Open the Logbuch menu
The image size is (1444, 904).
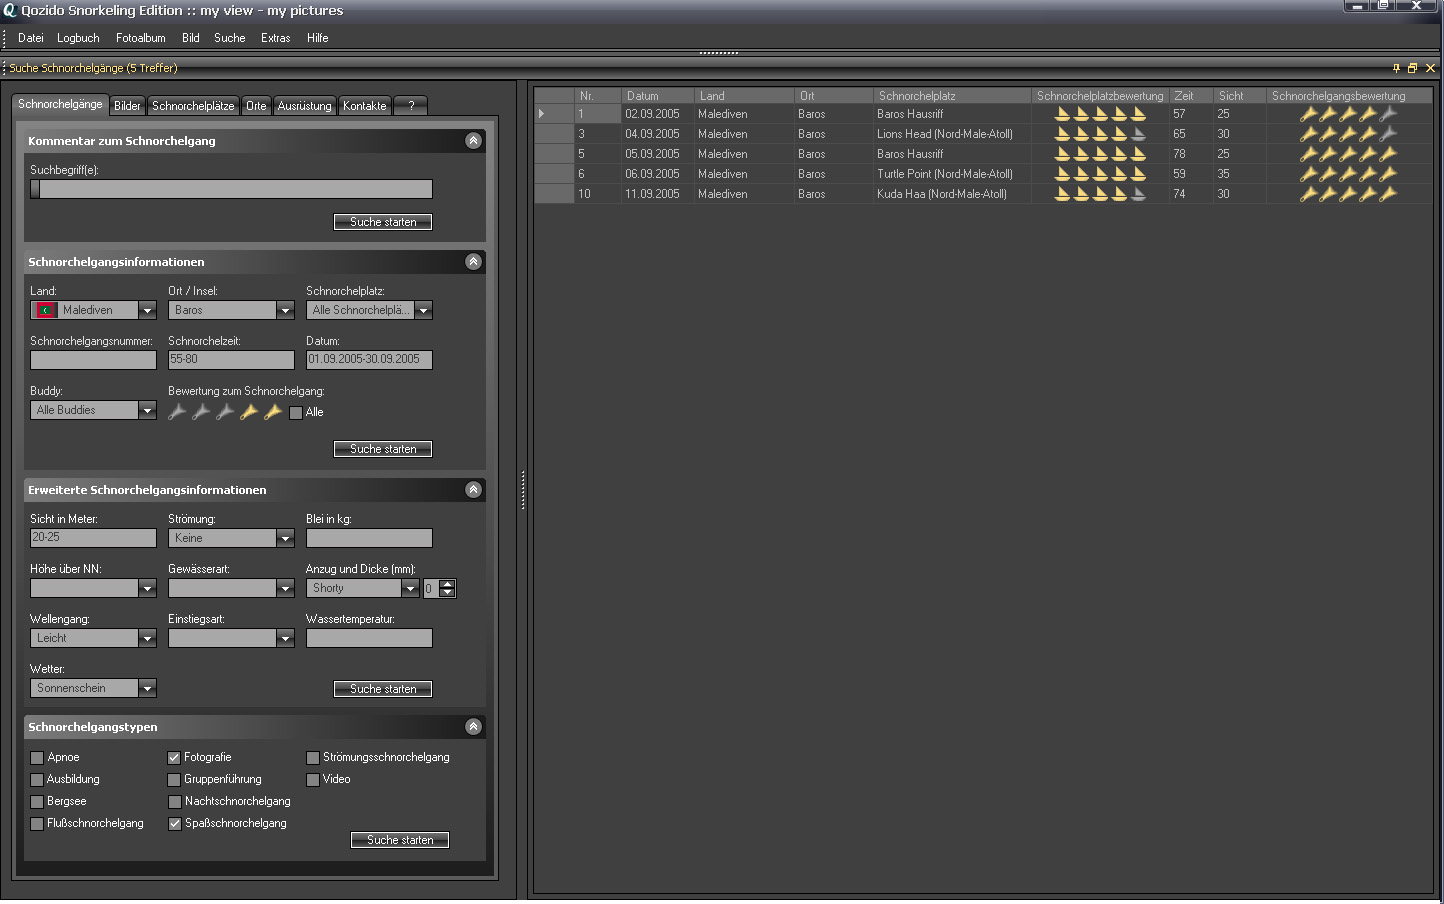click(78, 38)
